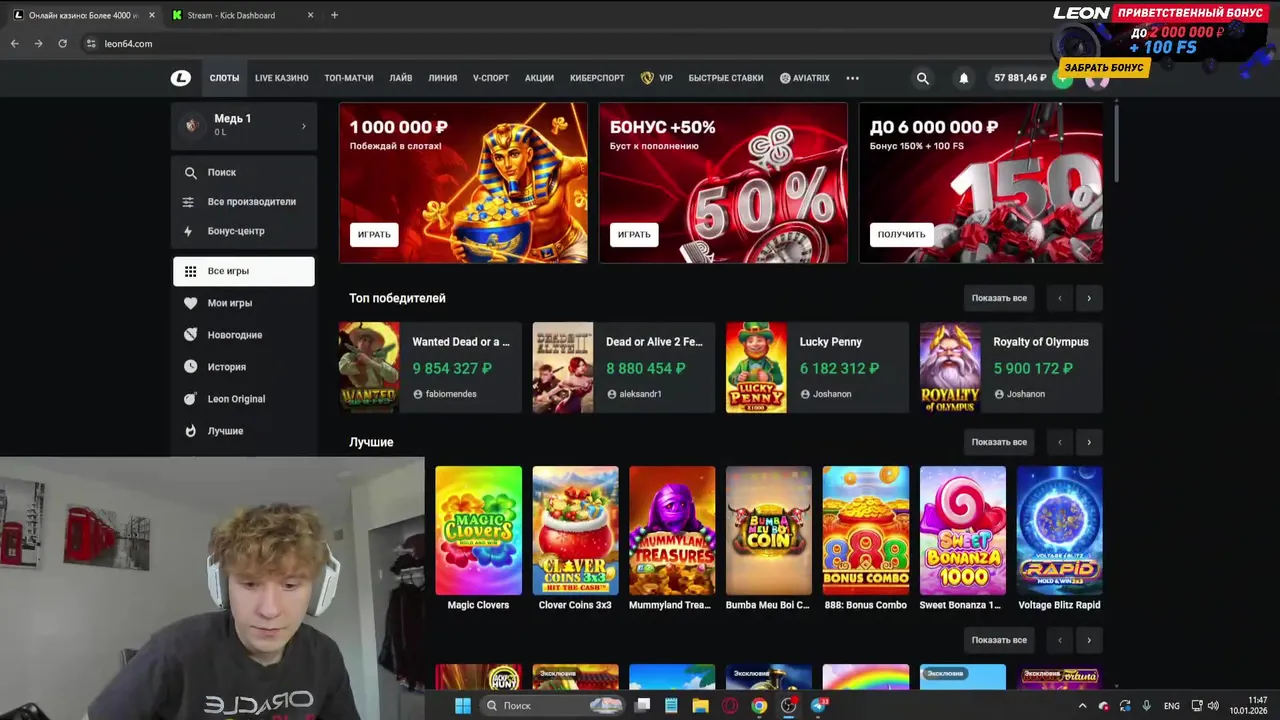The image size is (1280, 720).
Task: Click the Новогодние category icon
Action: tap(190, 335)
